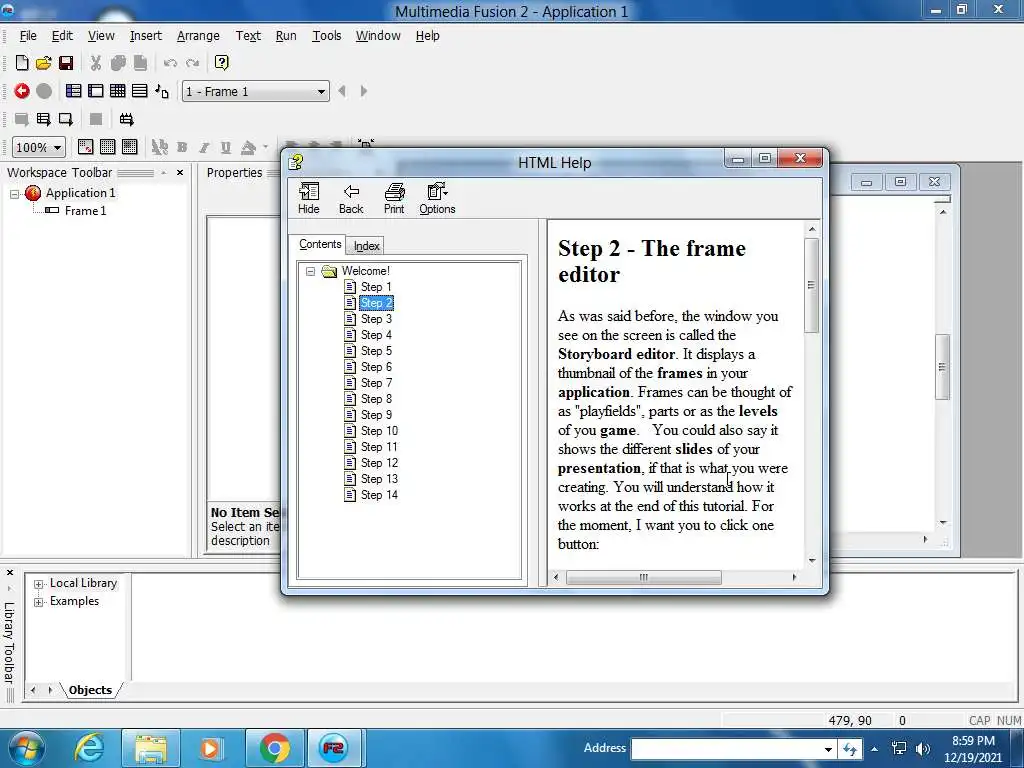
Task: Toggle Show grid icon
Action: click(108, 147)
